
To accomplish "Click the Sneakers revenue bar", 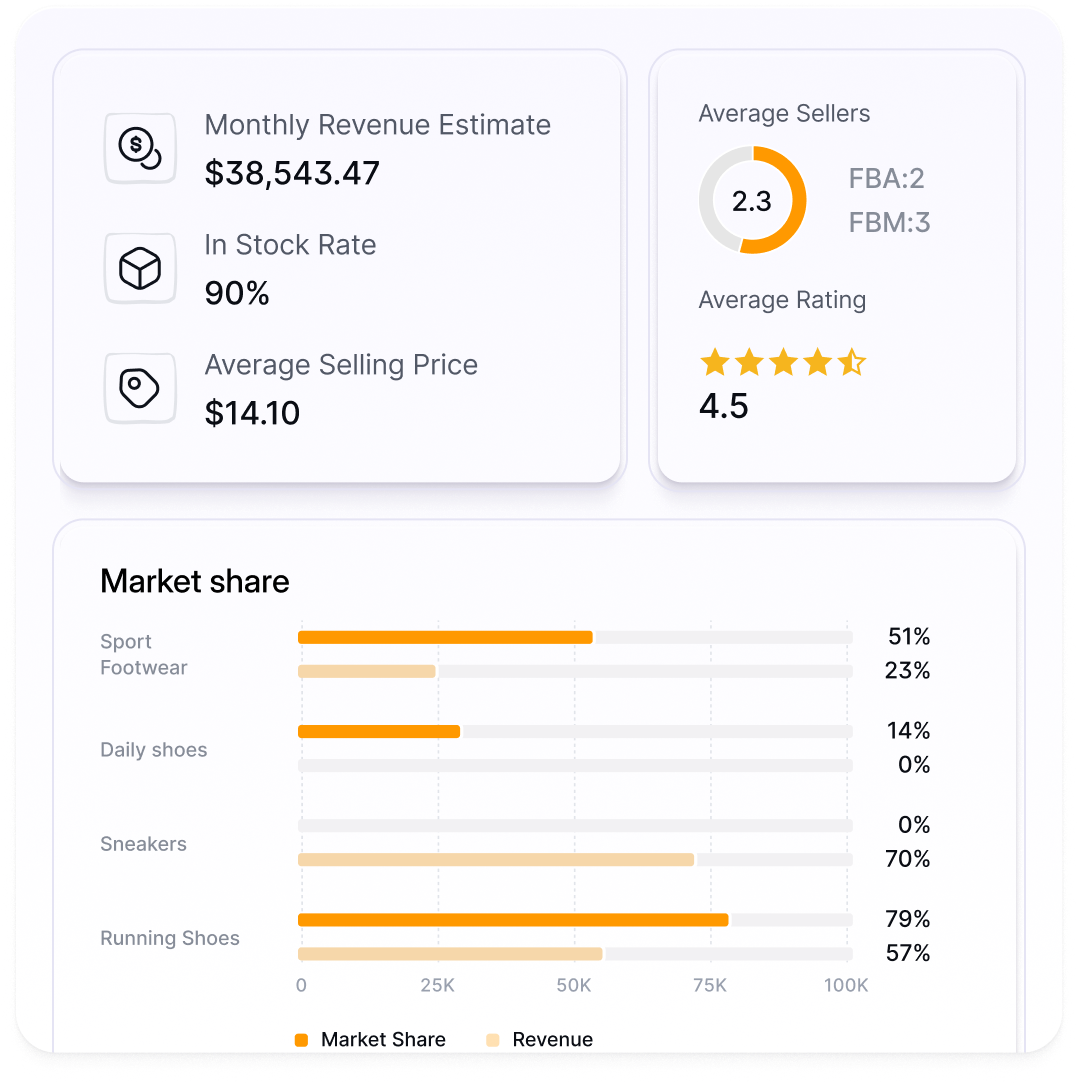I will coord(496,860).
